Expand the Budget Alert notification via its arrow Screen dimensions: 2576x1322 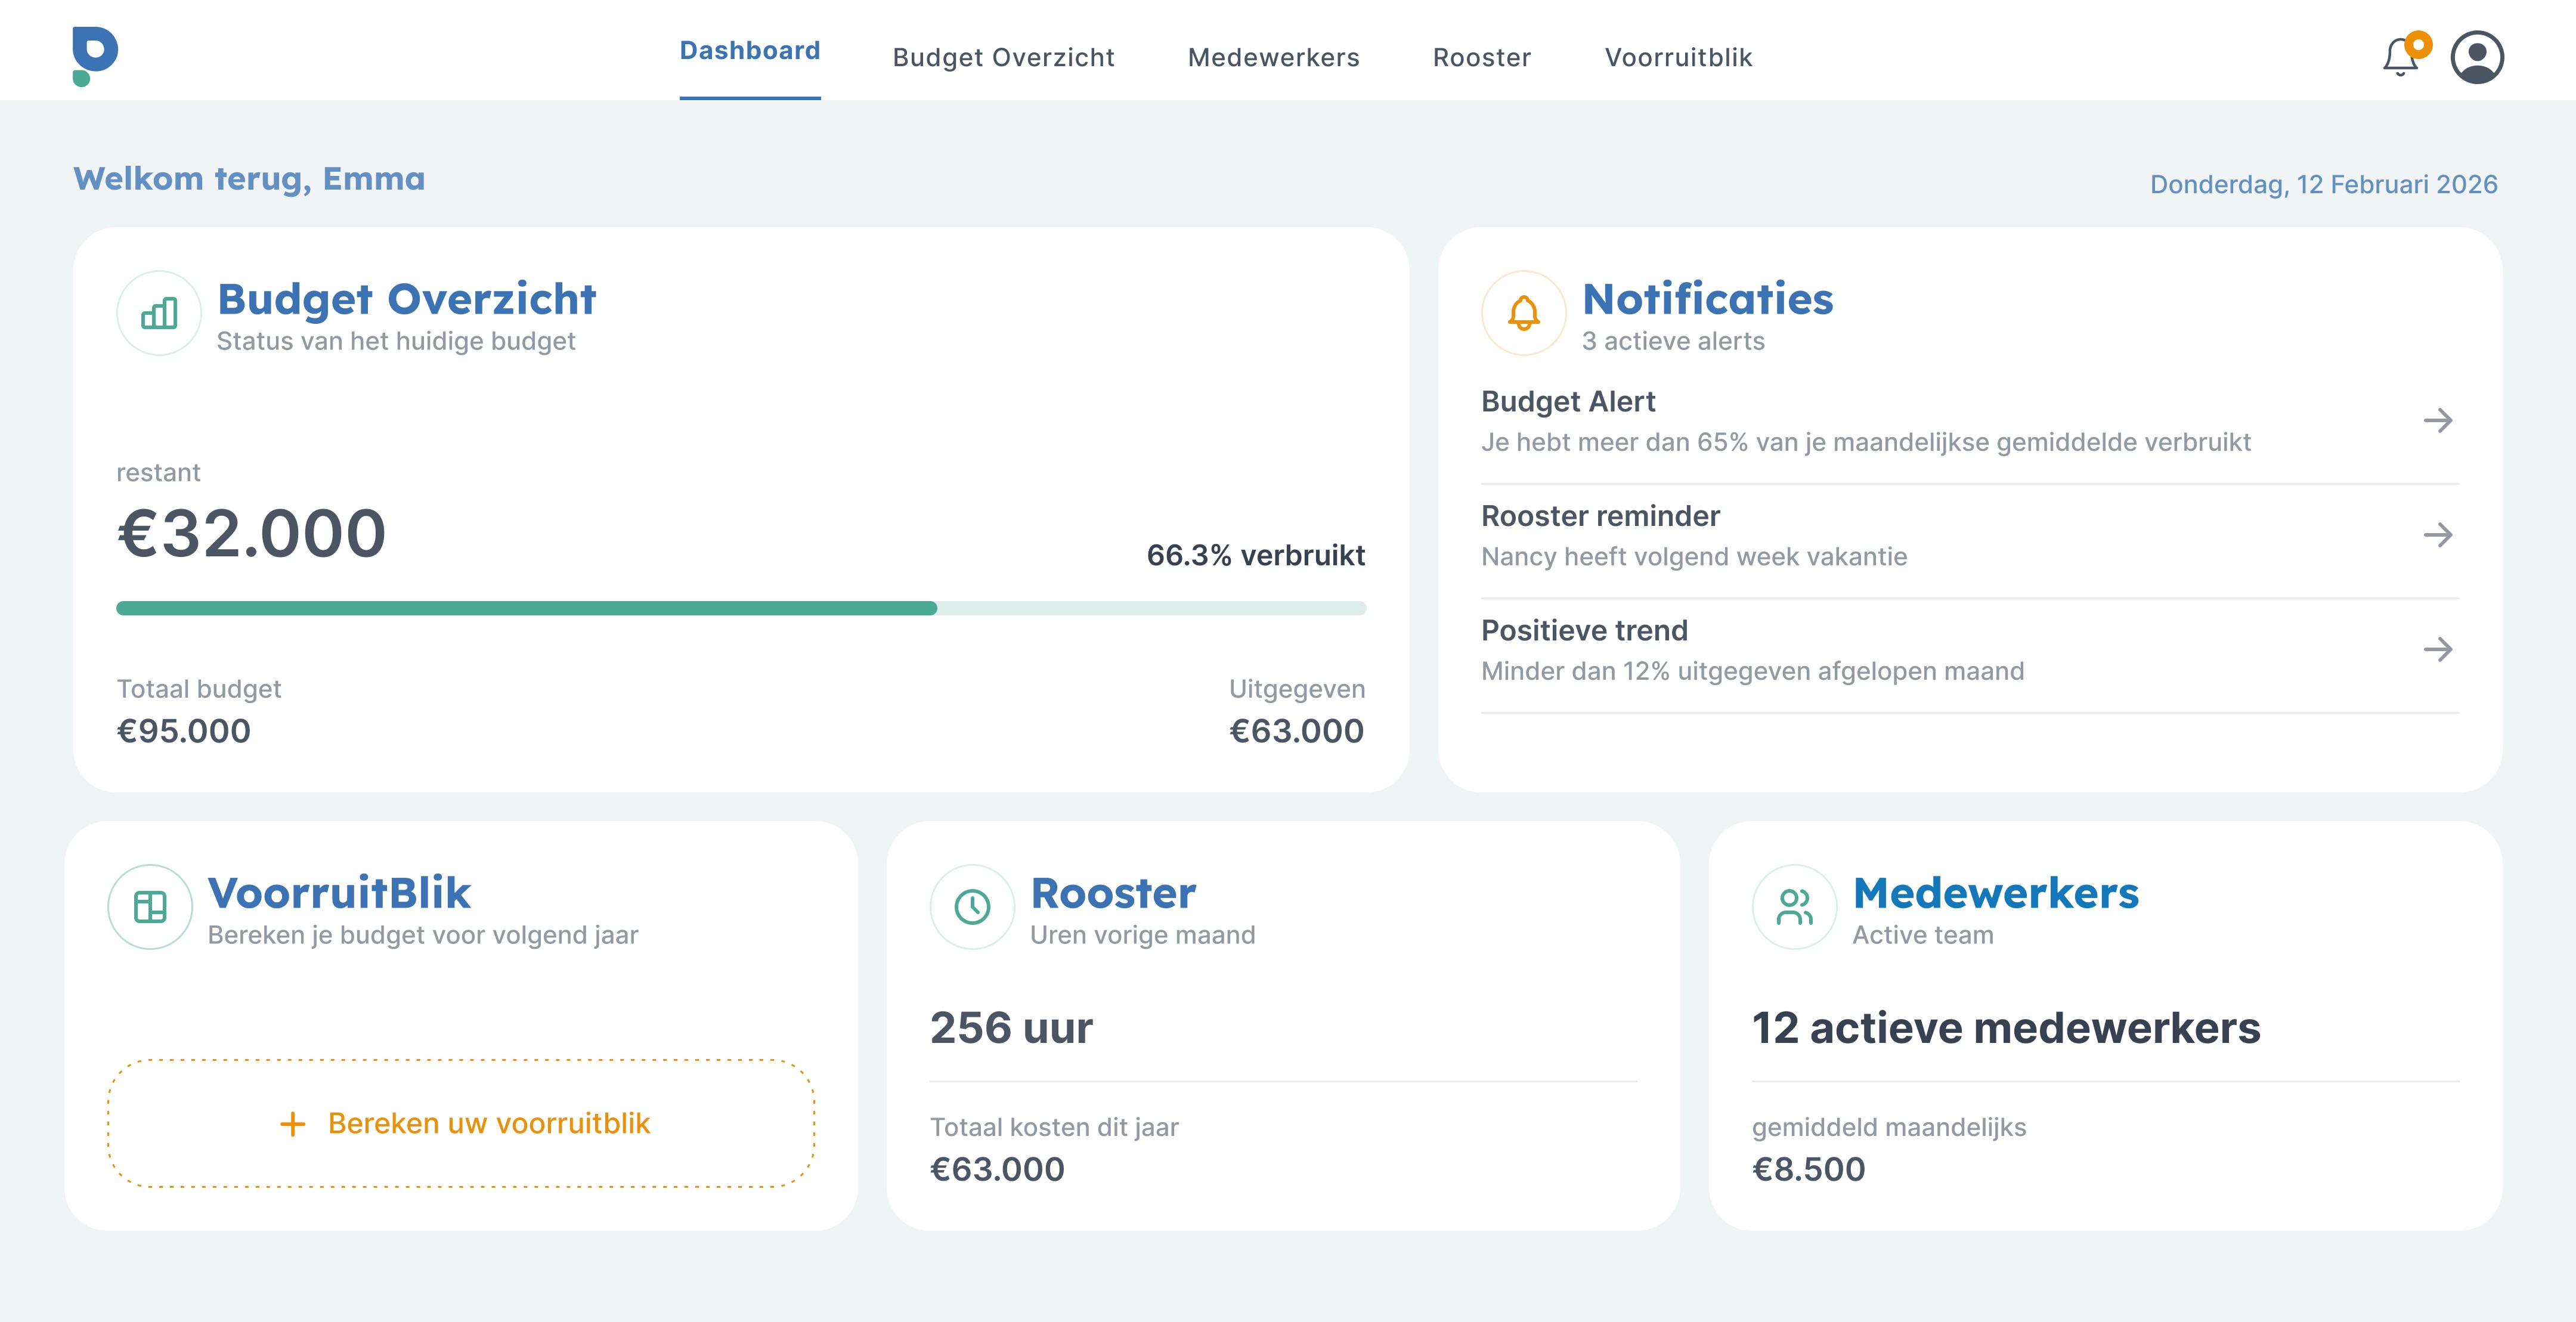(x=2440, y=420)
